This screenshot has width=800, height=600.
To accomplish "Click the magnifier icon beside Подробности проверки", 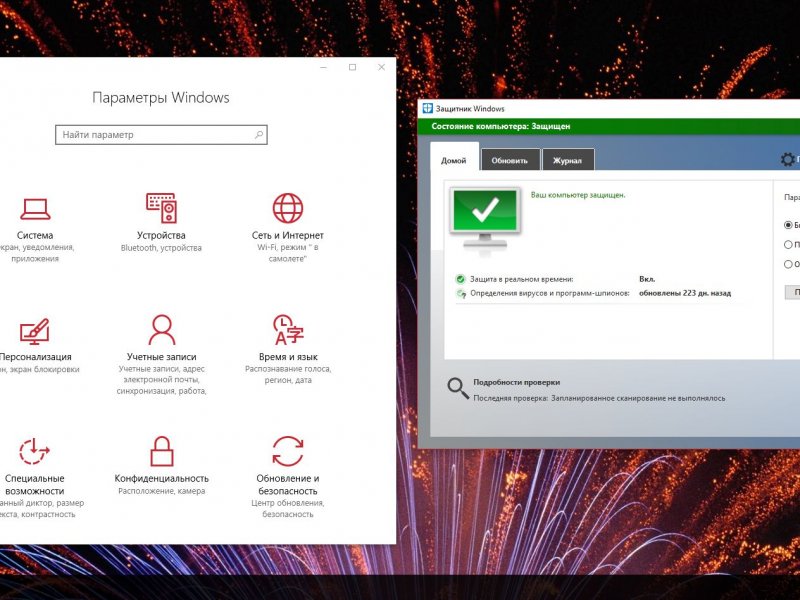I will pyautogui.click(x=458, y=388).
